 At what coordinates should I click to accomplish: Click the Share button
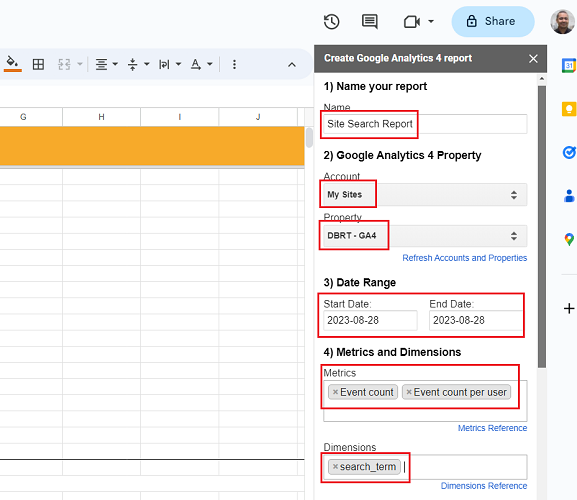coord(493,21)
